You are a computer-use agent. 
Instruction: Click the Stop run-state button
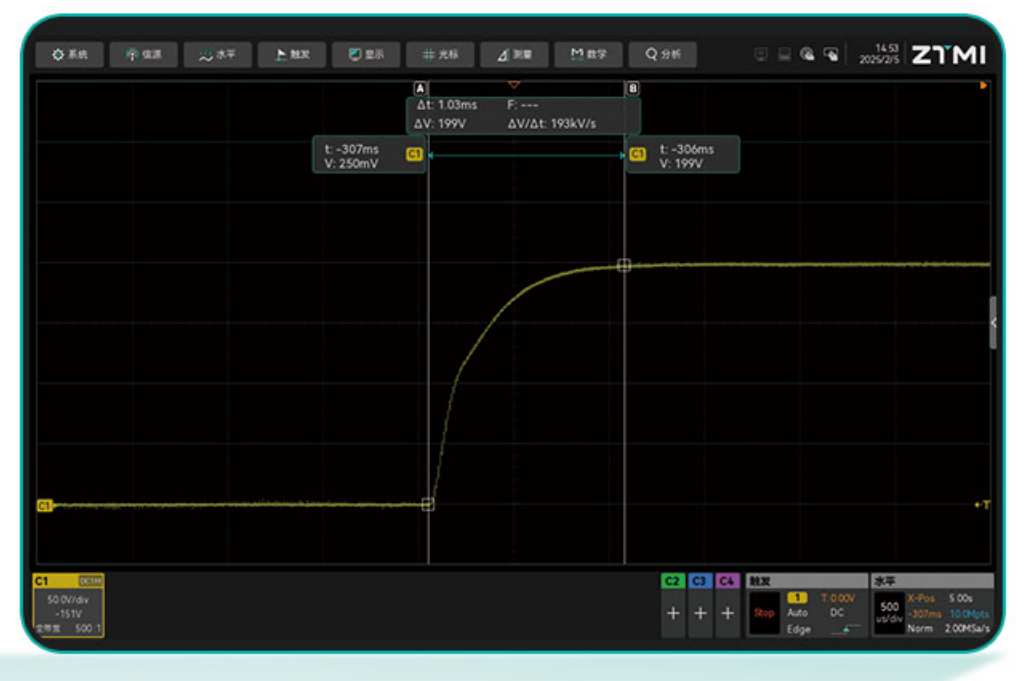[764, 613]
